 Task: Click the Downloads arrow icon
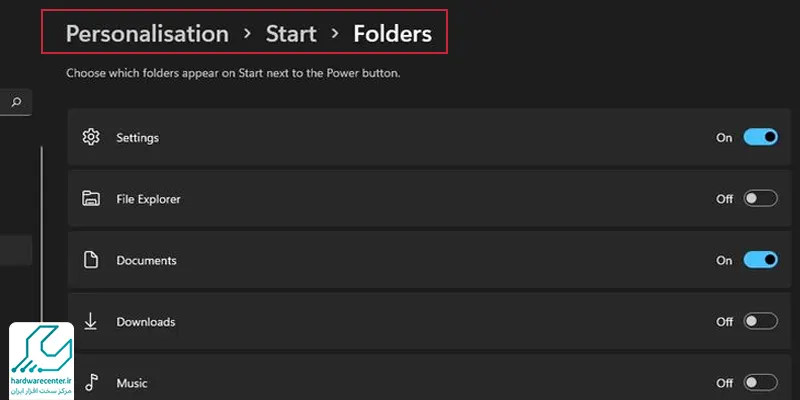click(x=91, y=321)
